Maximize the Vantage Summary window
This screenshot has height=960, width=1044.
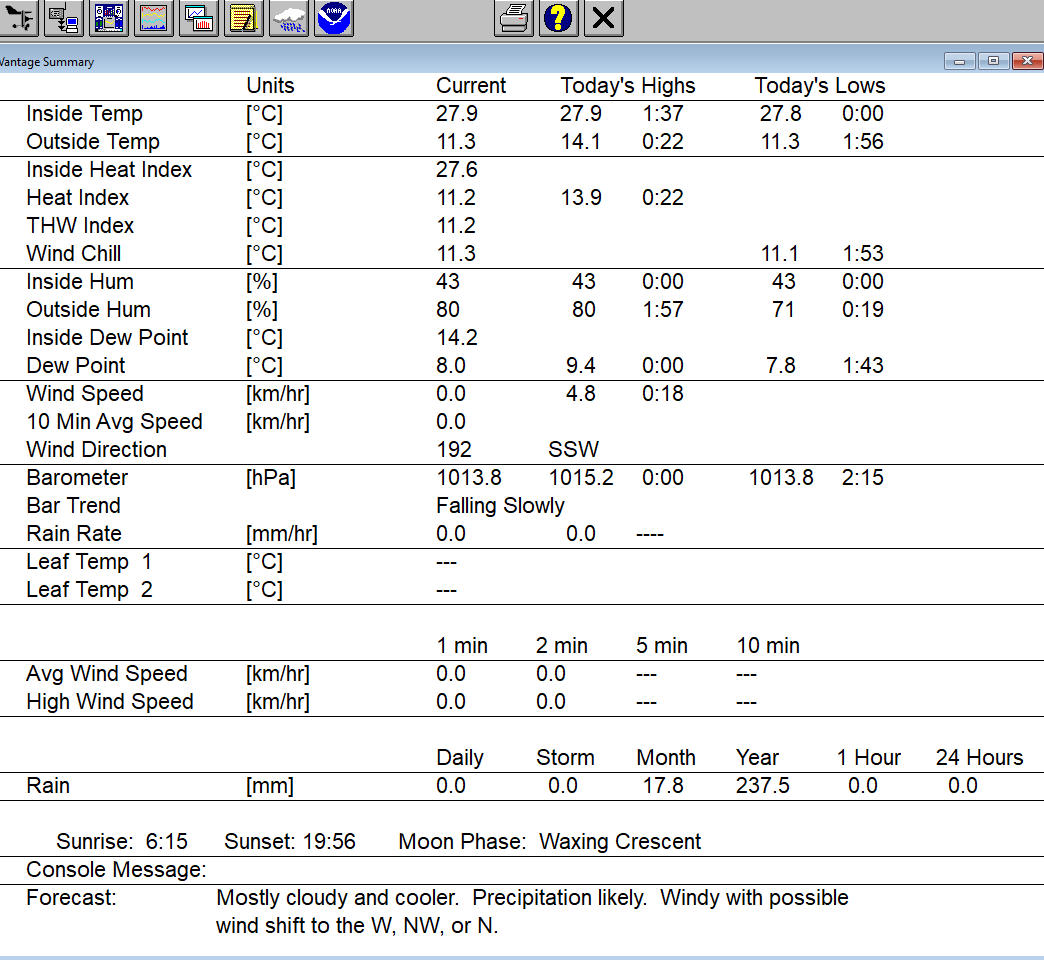992,61
